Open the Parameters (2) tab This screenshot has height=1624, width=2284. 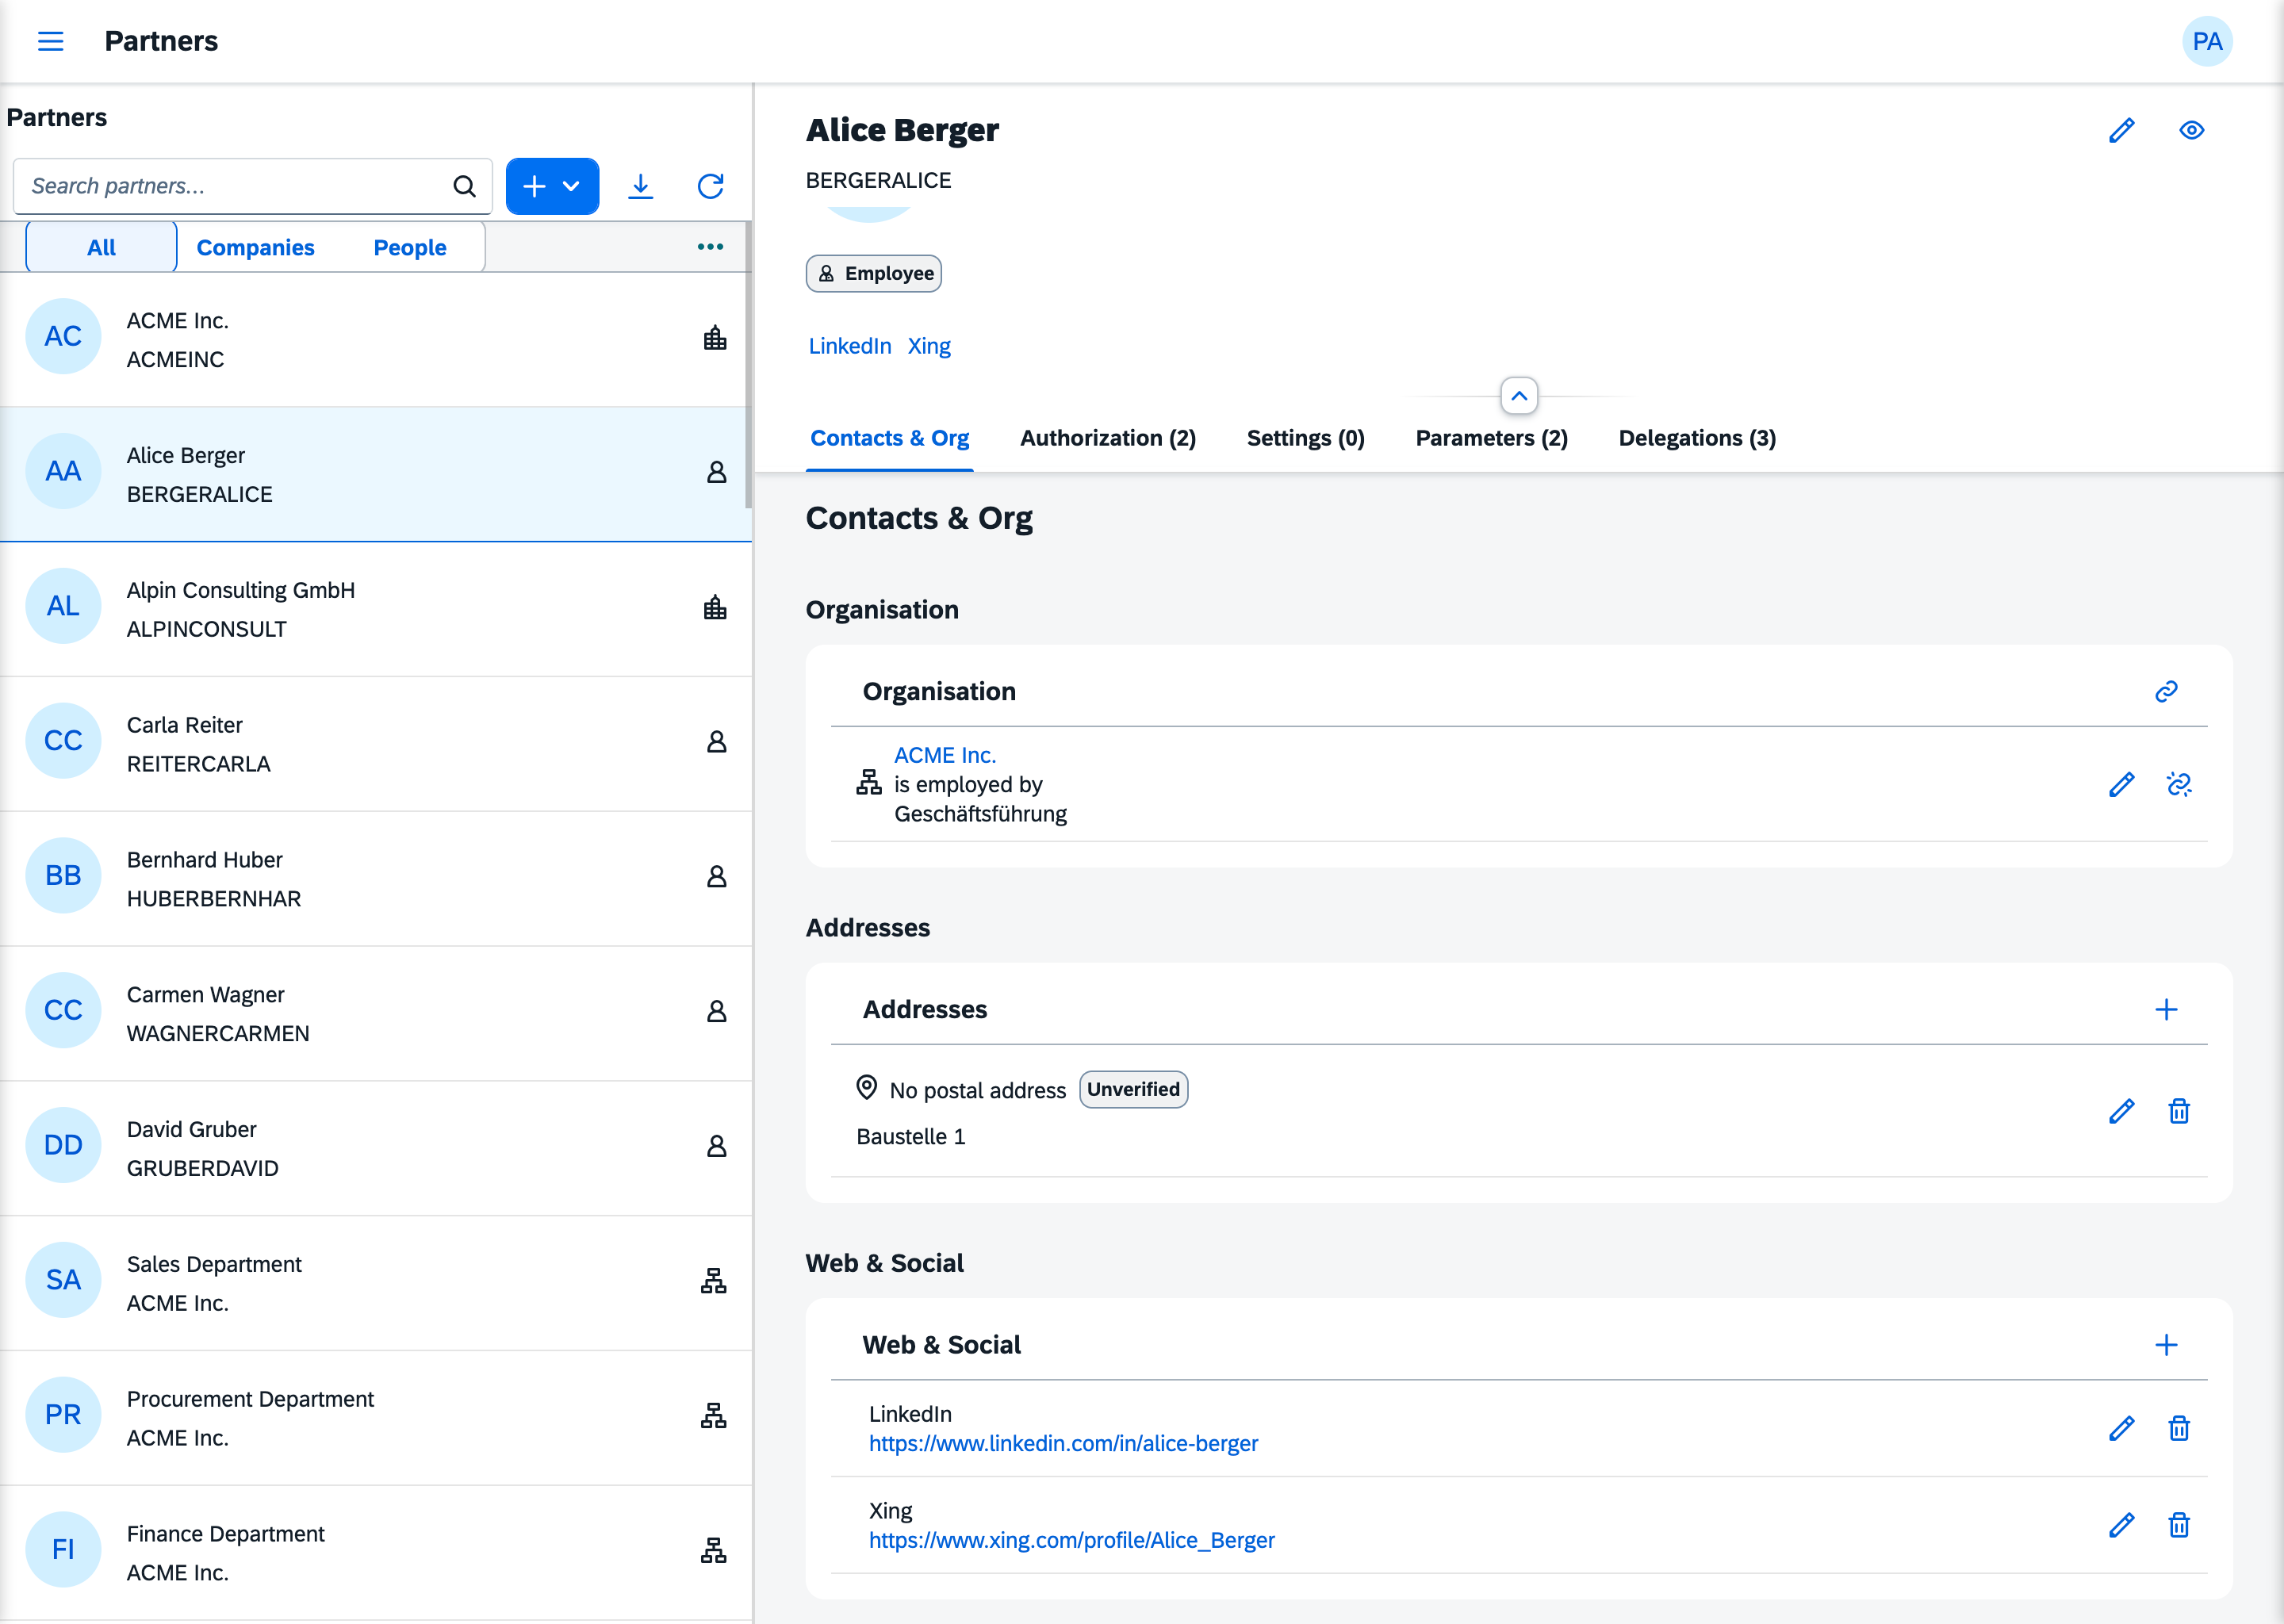pos(1491,438)
